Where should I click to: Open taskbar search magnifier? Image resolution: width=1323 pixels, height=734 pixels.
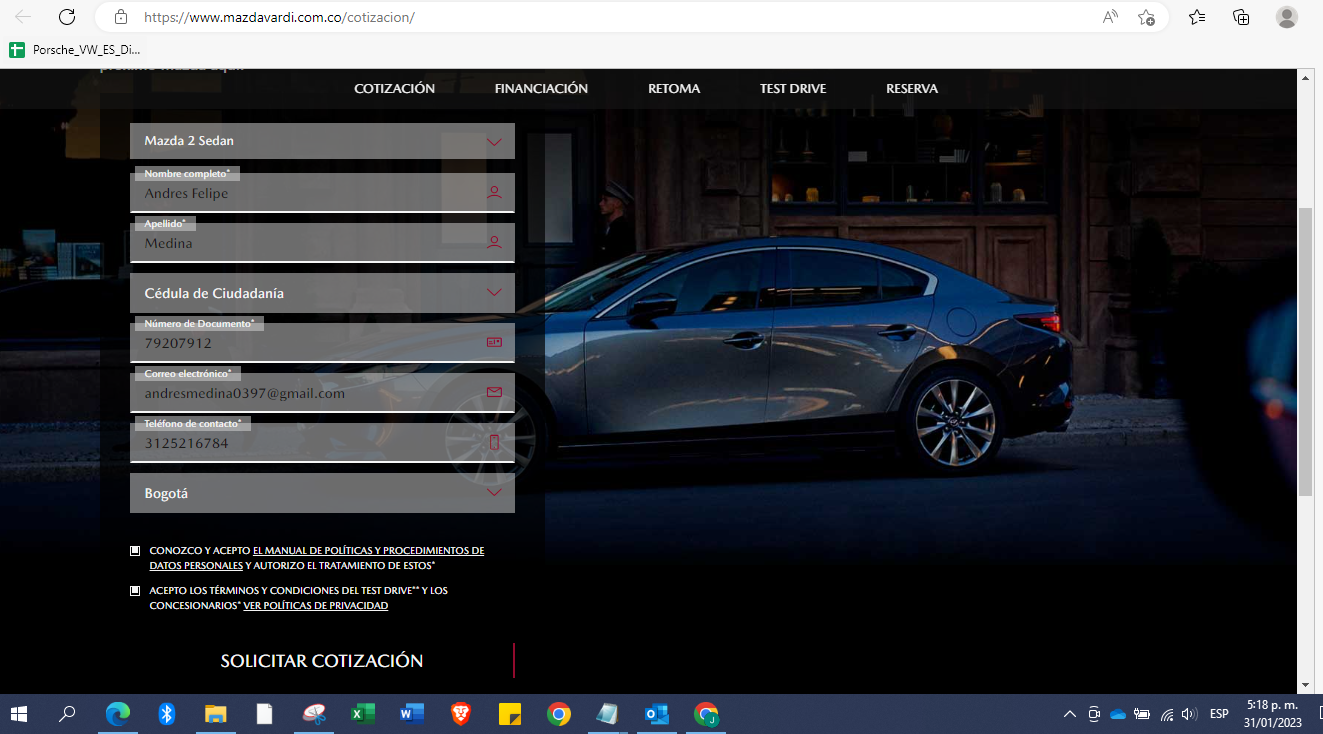(67, 714)
